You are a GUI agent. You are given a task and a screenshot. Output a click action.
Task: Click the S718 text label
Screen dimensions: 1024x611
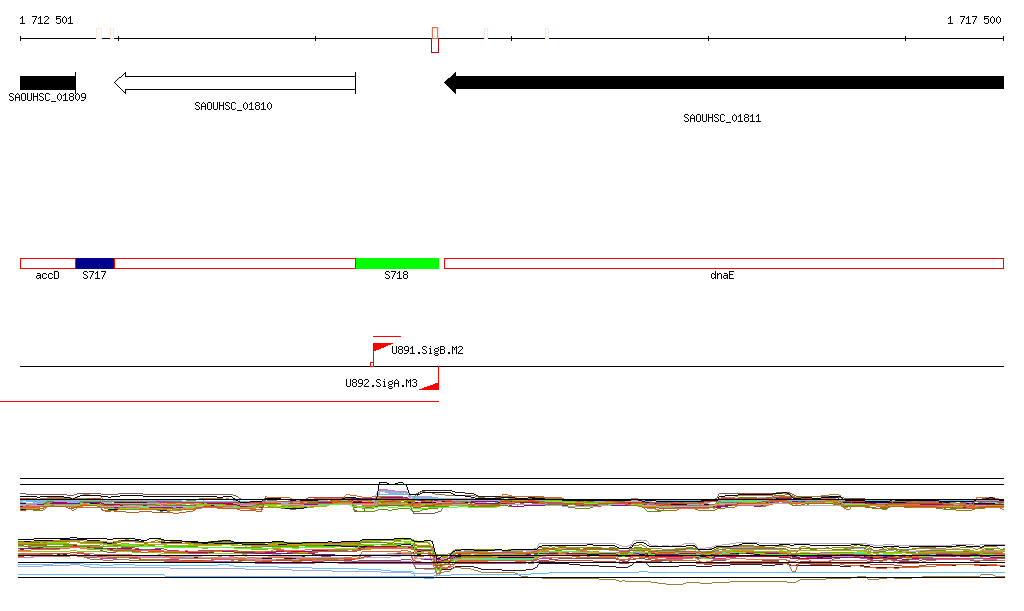tap(396, 275)
